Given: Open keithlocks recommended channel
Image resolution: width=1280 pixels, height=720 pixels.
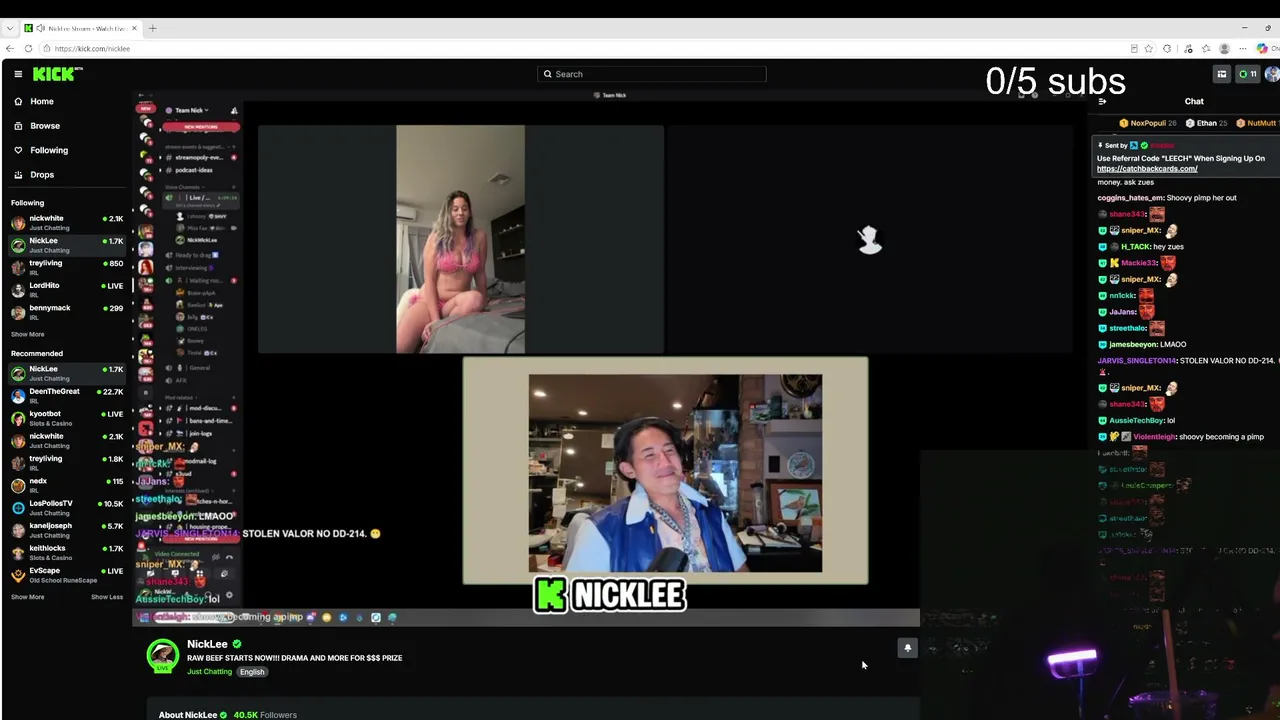Looking at the screenshot, I should tap(68, 552).
